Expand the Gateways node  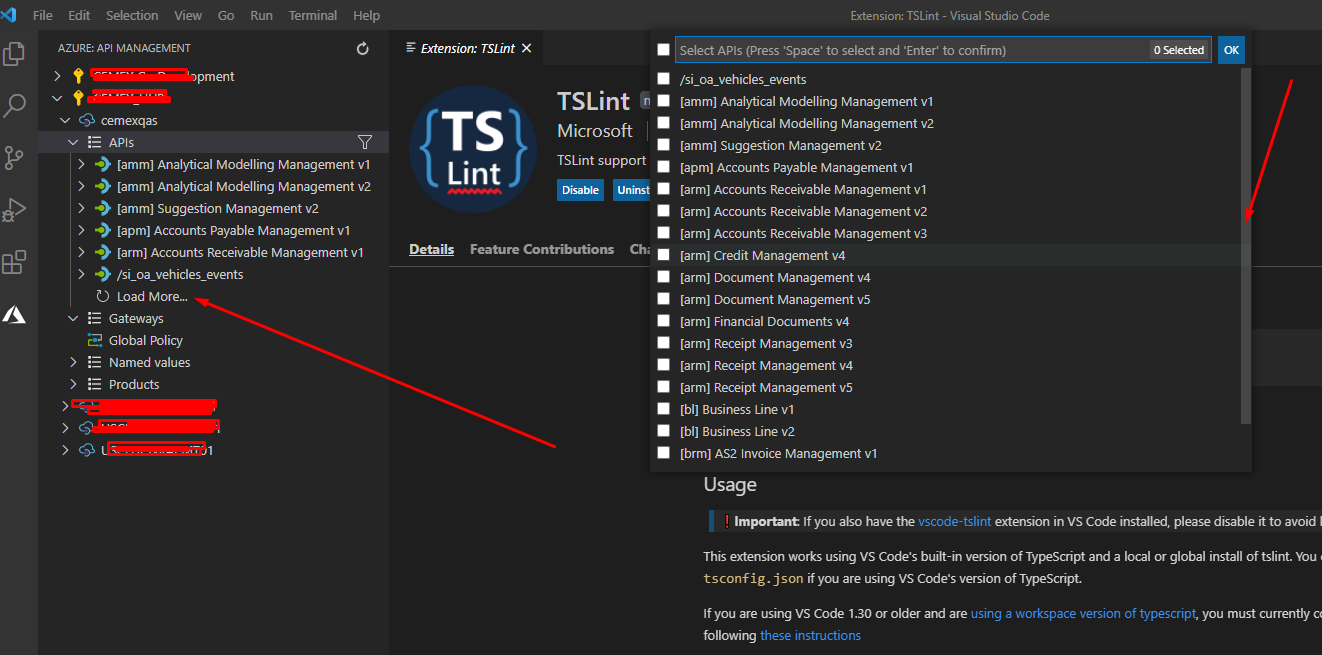coord(72,318)
